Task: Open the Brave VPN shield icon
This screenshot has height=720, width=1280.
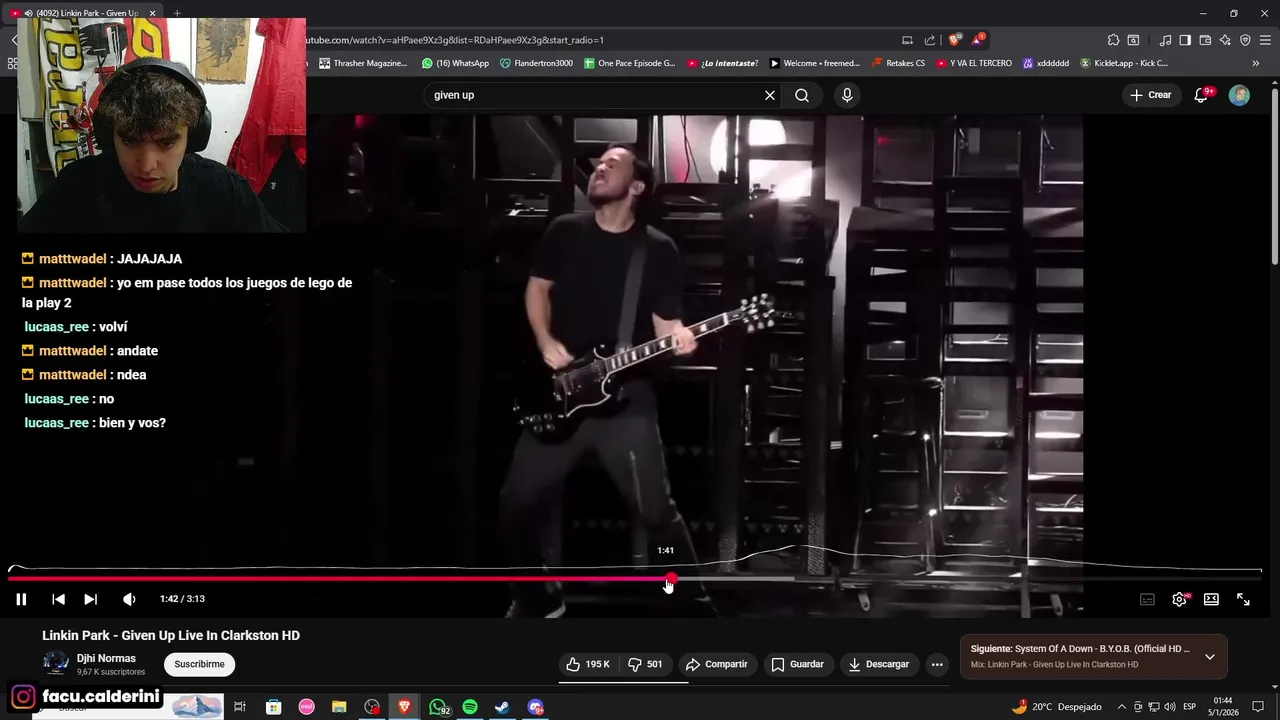Action: coord(1245,40)
